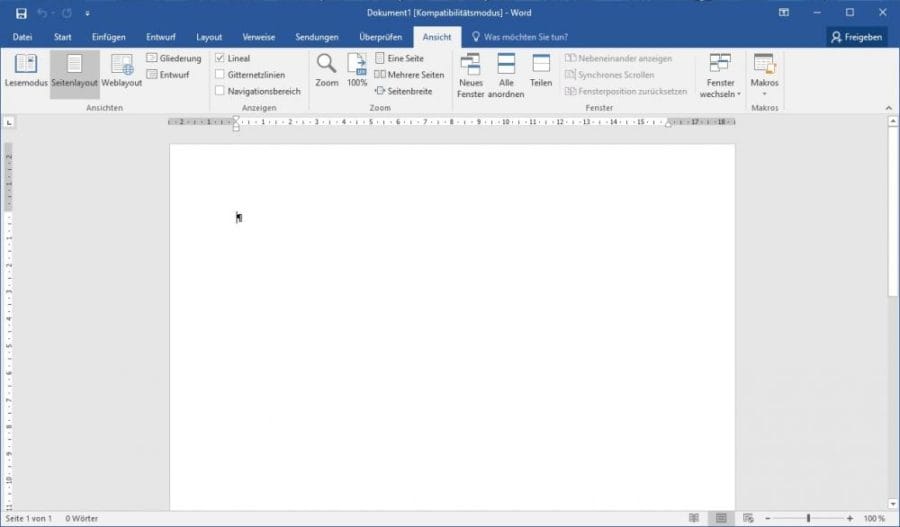The image size is (900, 527).
Task: Select Eine Seite zoom option
Action: tap(399, 58)
